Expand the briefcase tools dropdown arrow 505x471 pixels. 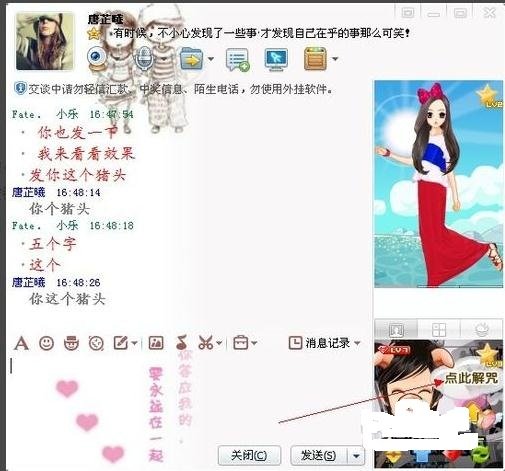254,343
